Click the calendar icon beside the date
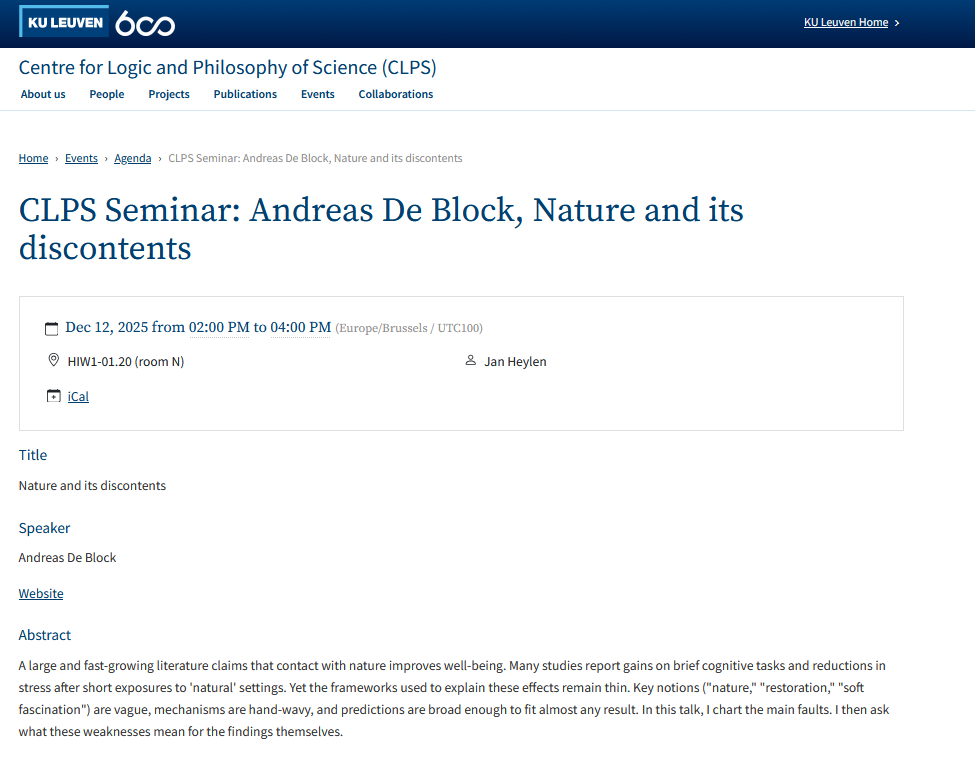Screen dimensions: 975x775 52,328
